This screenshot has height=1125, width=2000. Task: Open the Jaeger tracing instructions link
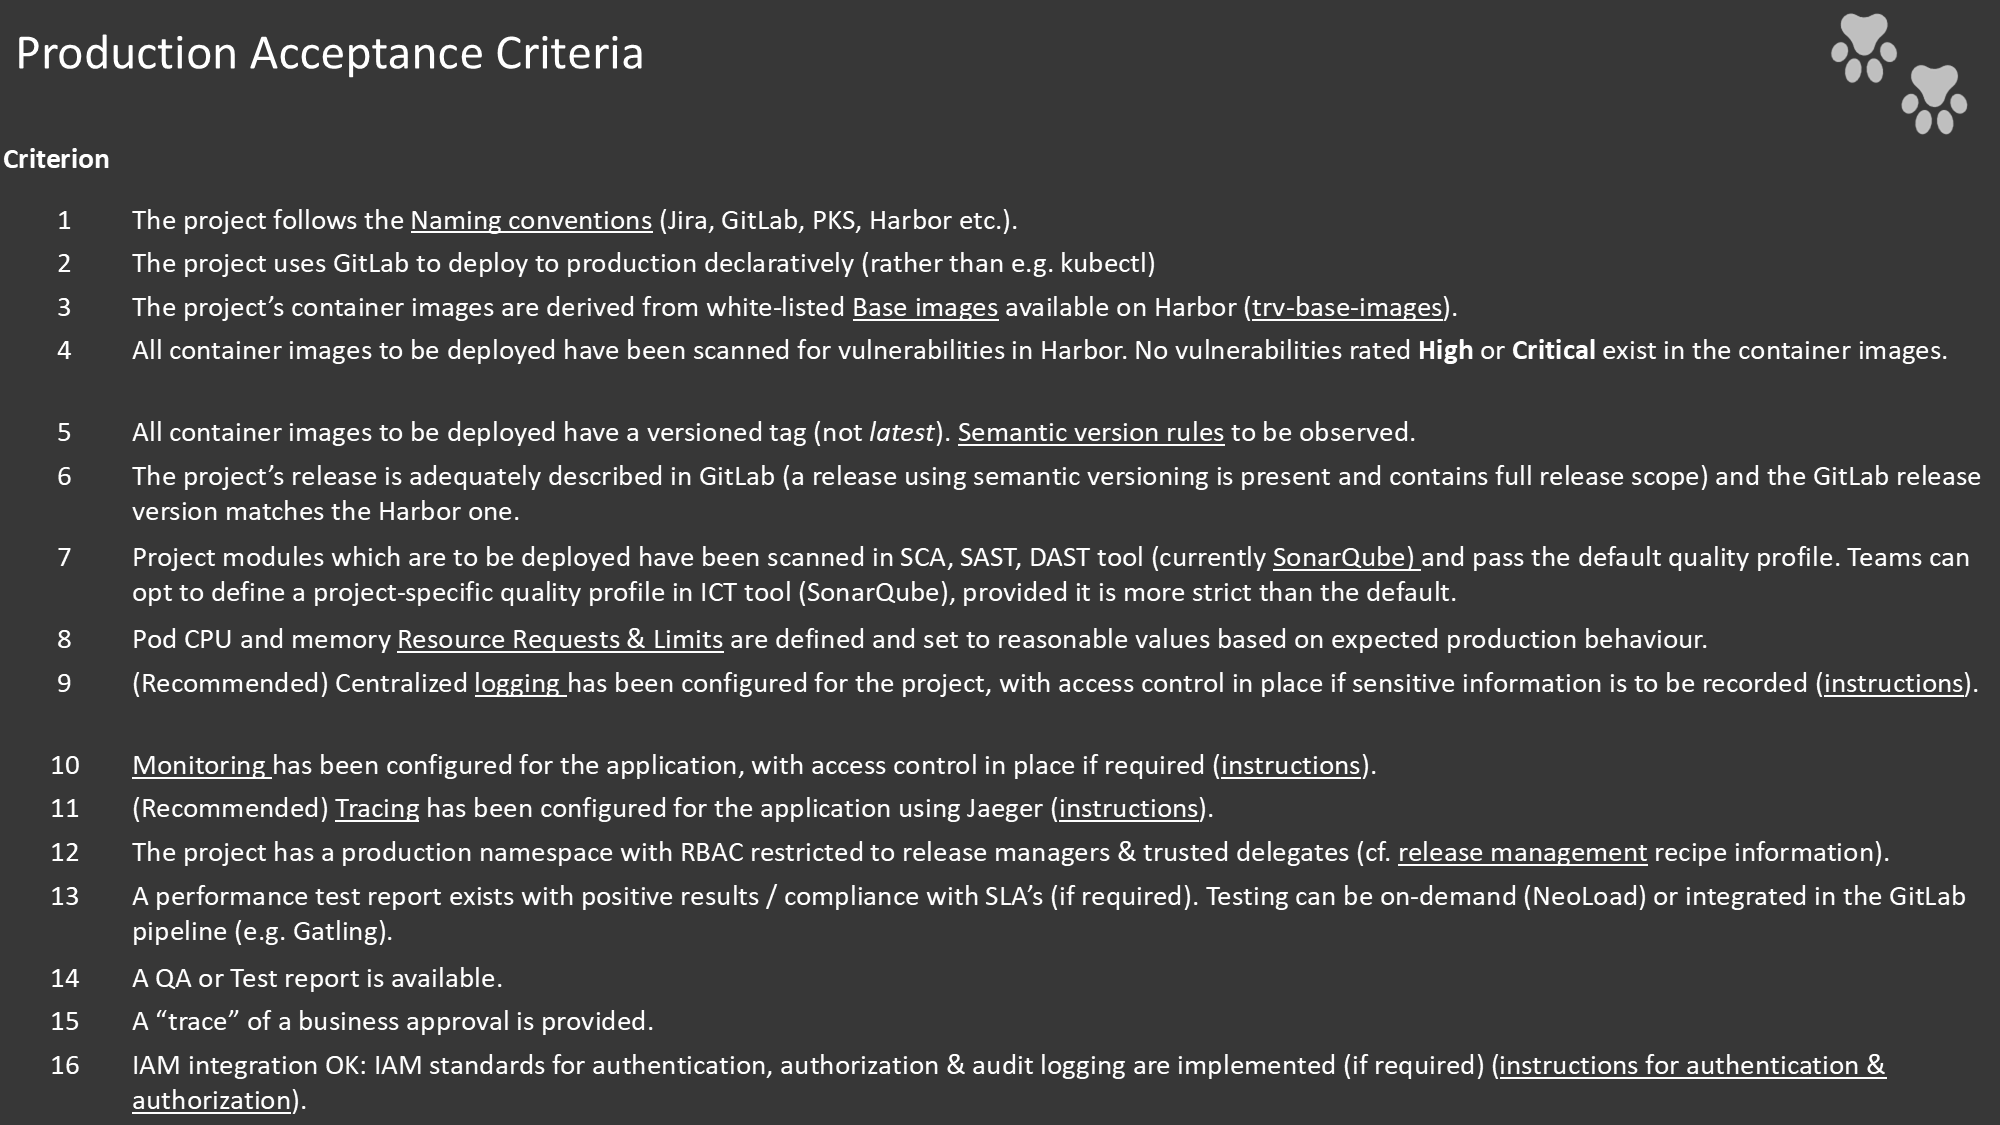[x=1128, y=808]
